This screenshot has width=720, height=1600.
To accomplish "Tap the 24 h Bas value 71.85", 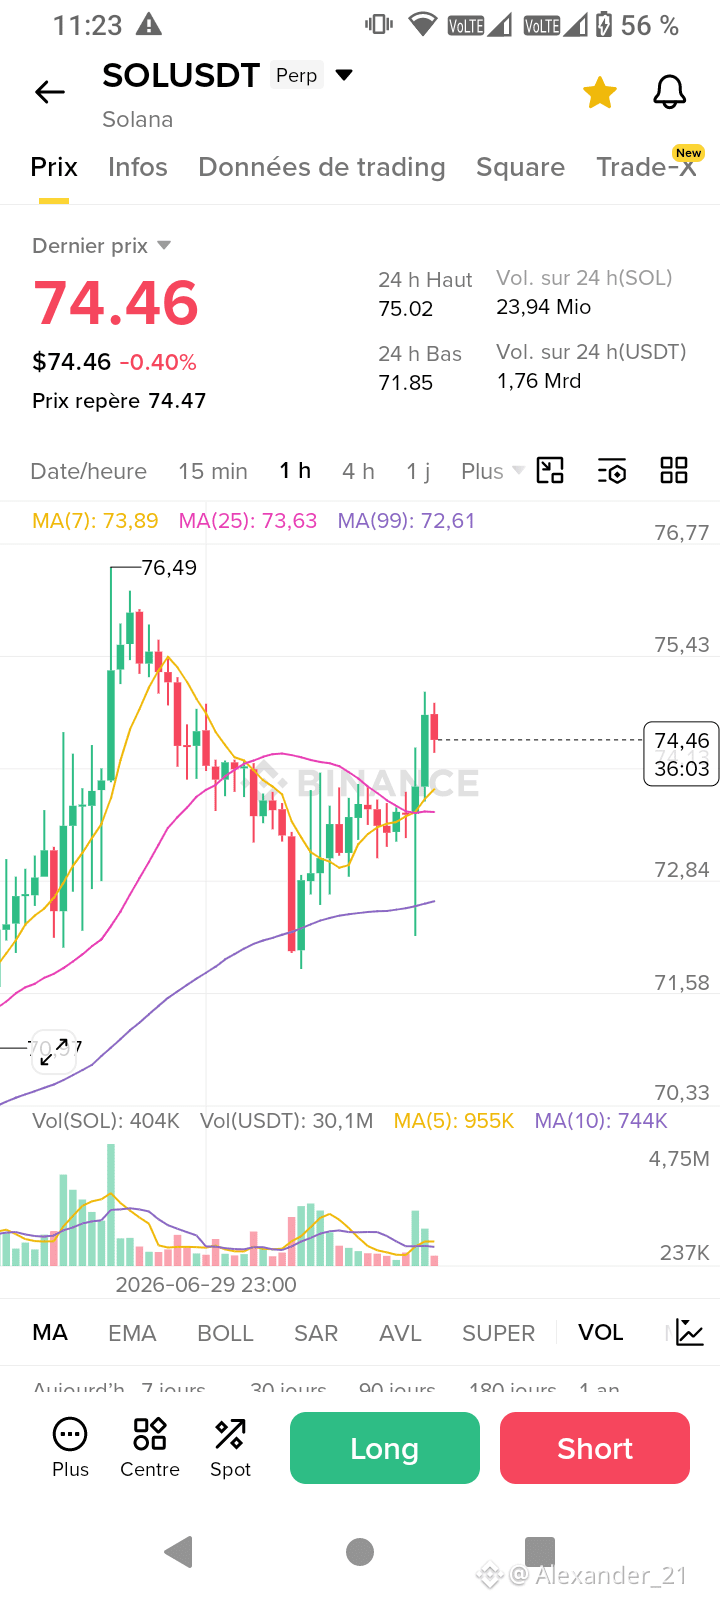I will click(x=406, y=383).
